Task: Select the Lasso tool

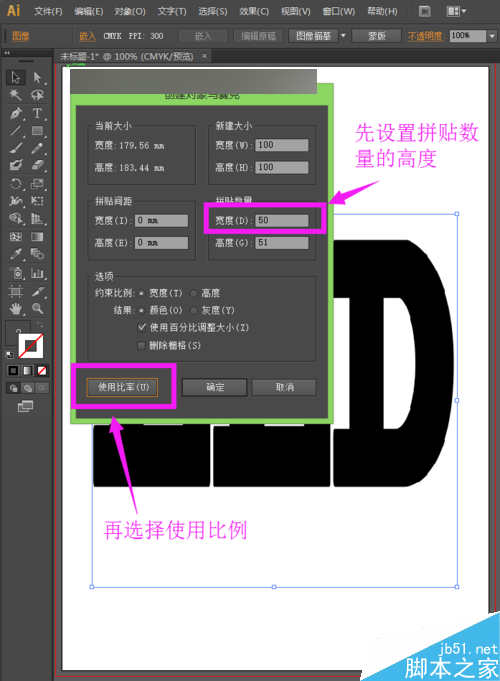Action: coord(37,95)
